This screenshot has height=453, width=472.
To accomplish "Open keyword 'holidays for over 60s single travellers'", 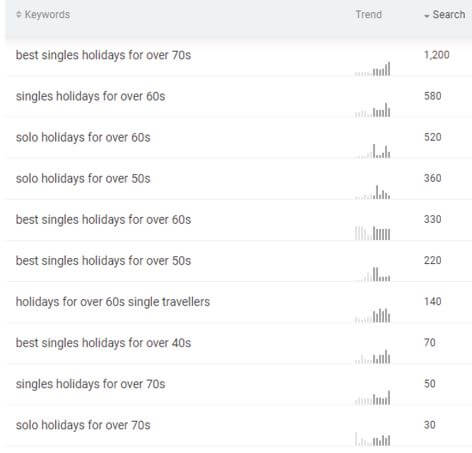I will pos(113,302).
